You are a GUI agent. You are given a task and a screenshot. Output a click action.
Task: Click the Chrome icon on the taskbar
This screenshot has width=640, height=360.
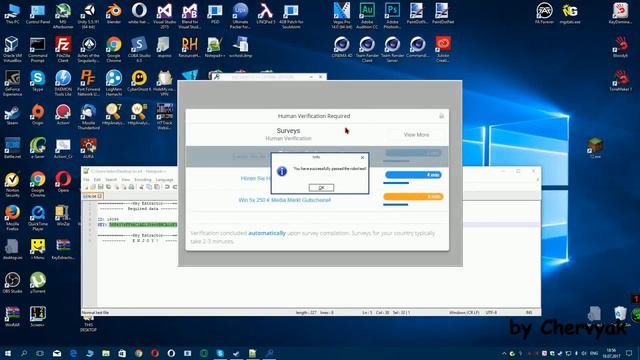pyautogui.click(x=138, y=353)
